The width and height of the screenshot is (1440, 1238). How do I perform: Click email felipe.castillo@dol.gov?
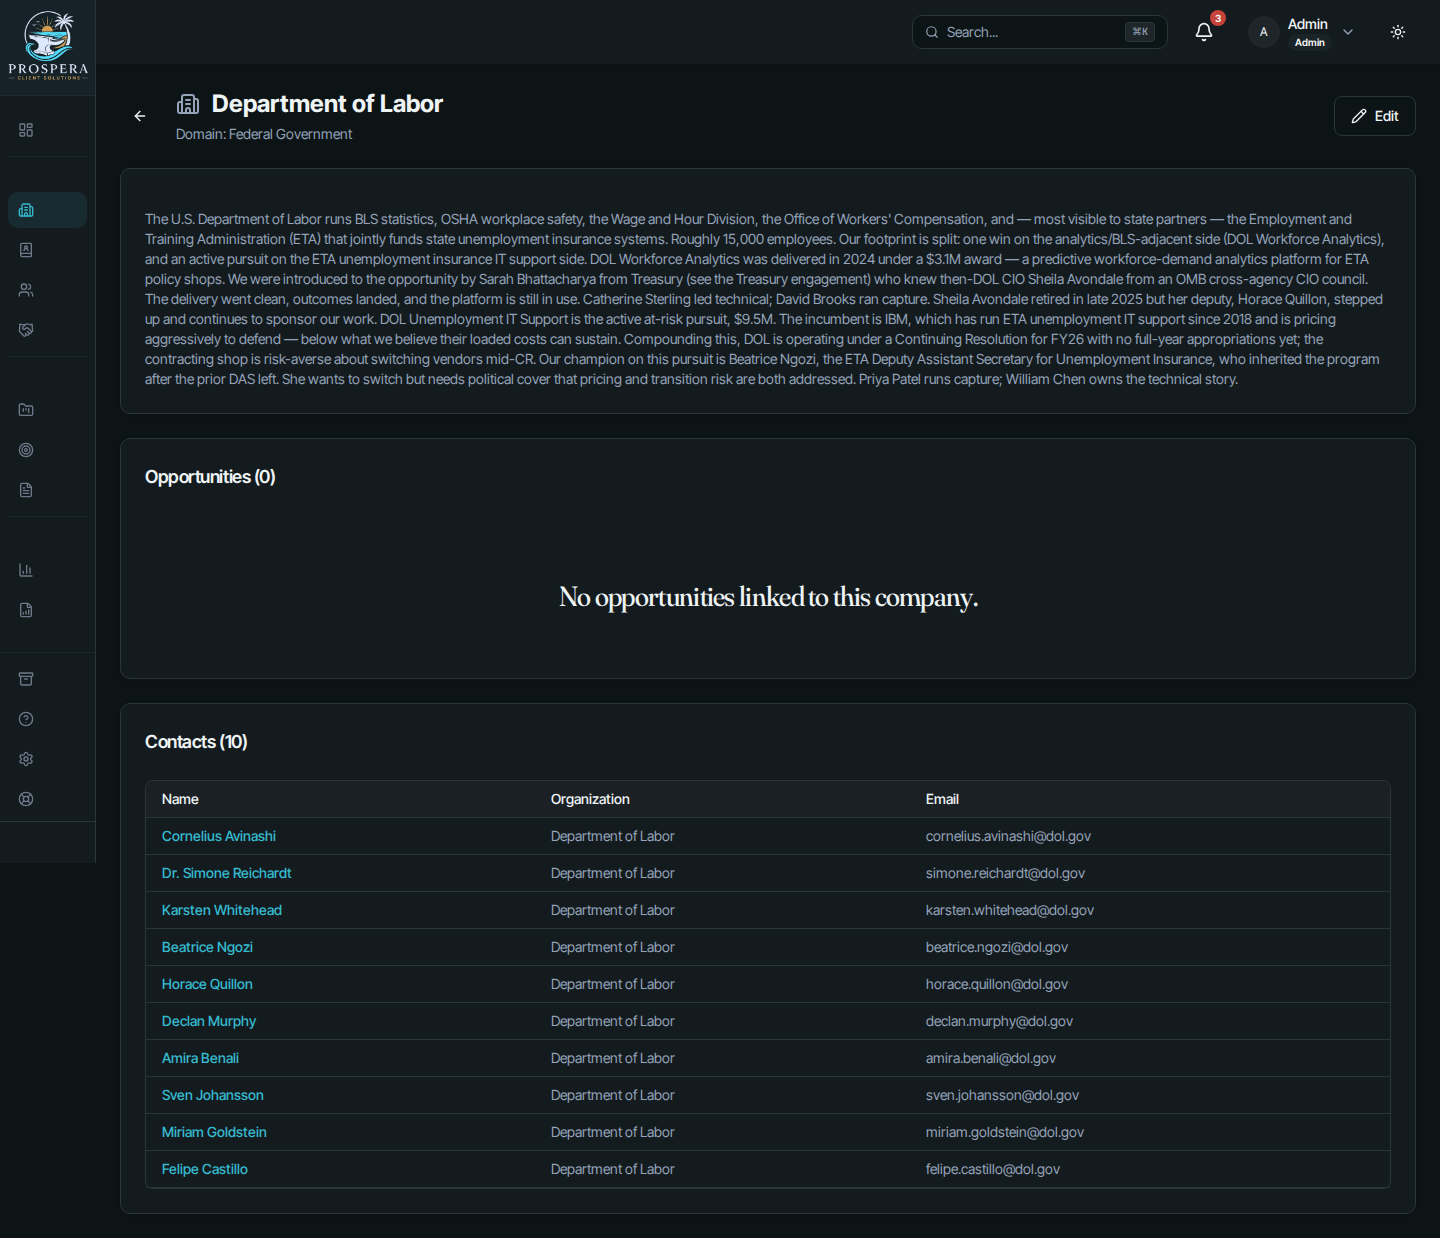[x=993, y=1169]
